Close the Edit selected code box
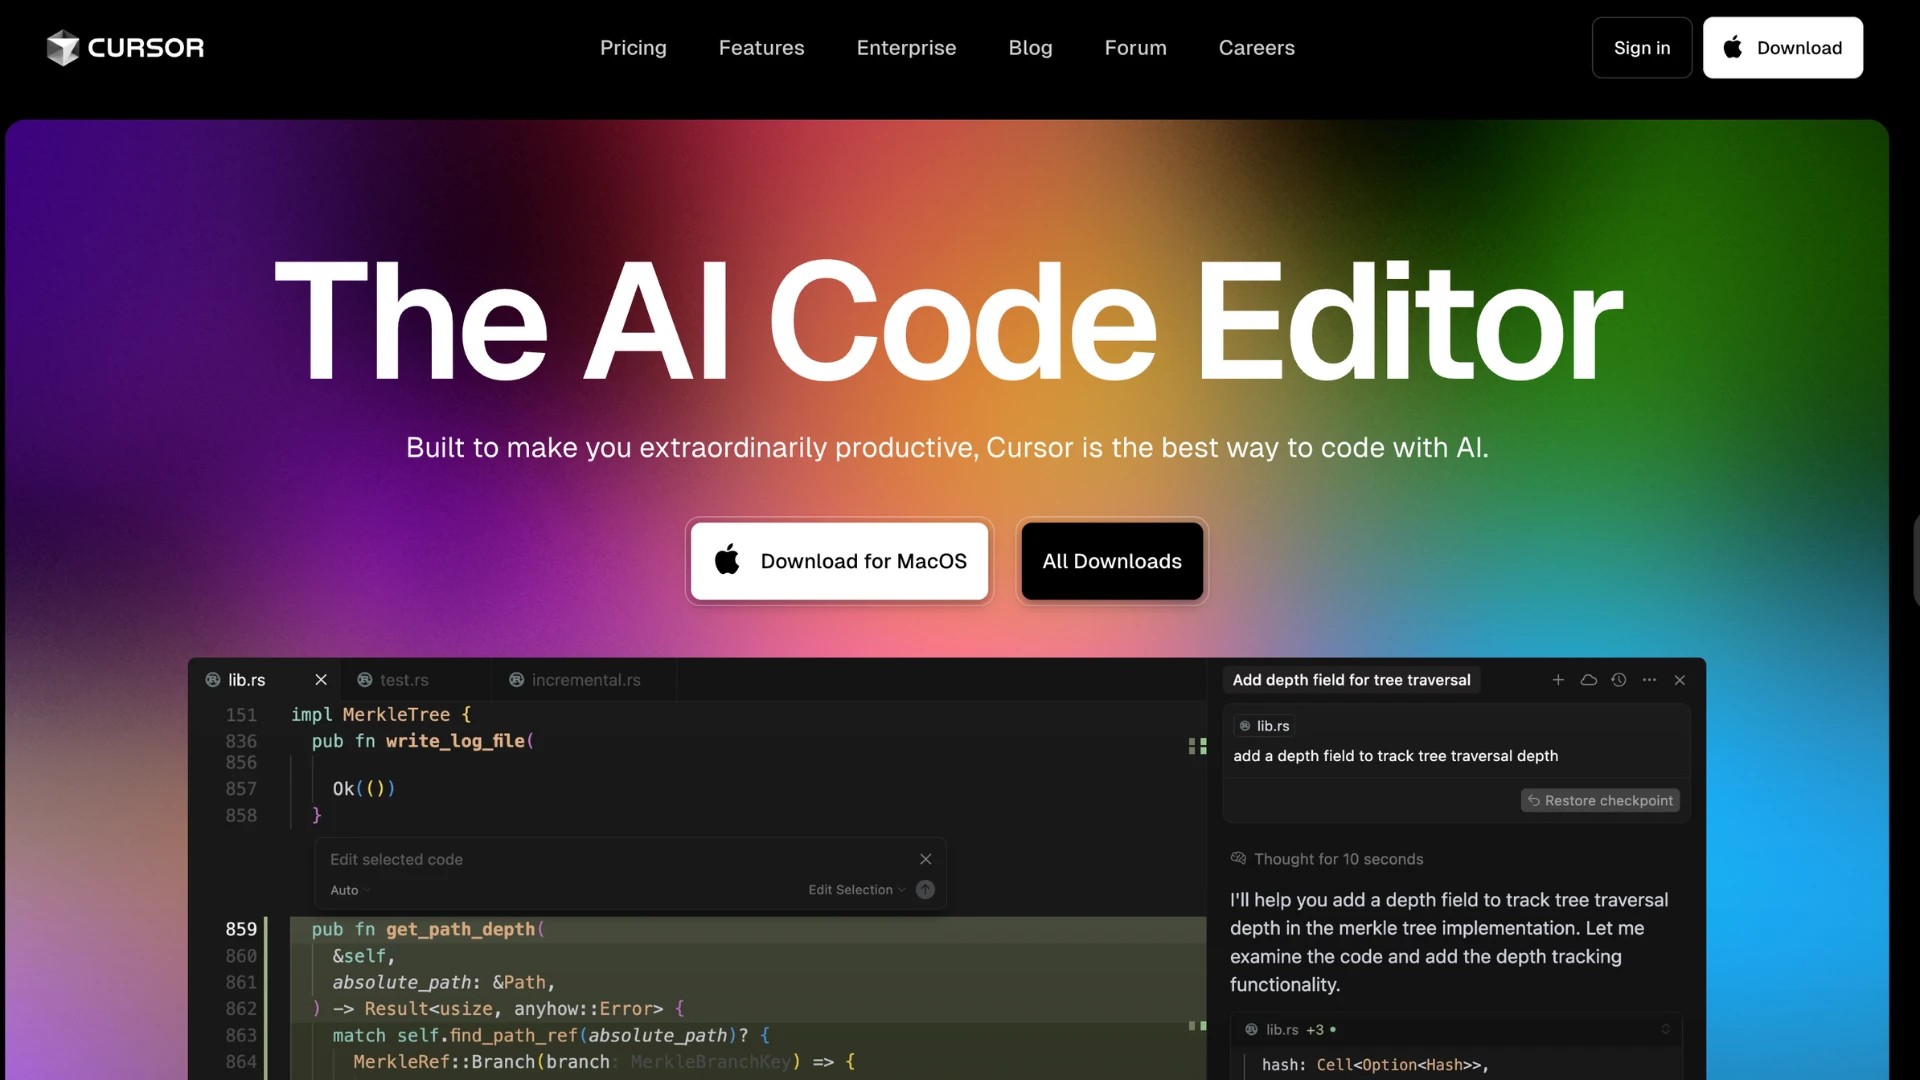Screen dimensions: 1920x1080 (x=926, y=859)
